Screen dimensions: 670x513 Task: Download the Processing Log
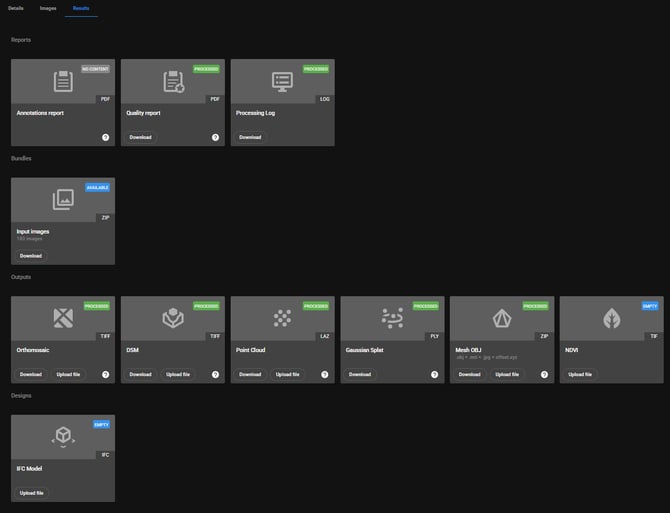tap(250, 137)
